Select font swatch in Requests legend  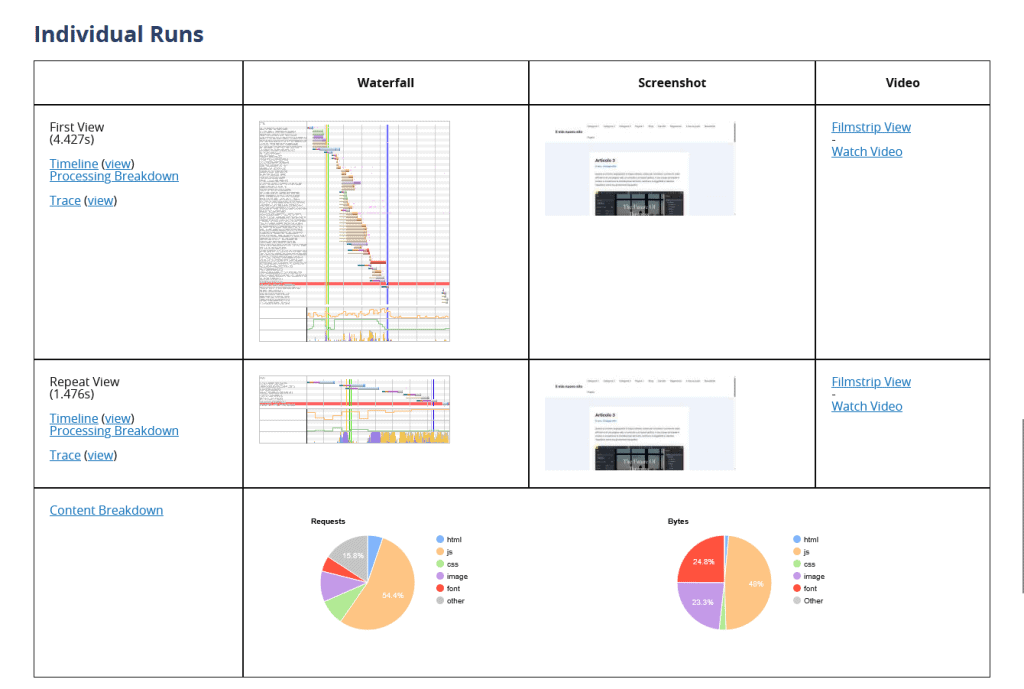(440, 588)
